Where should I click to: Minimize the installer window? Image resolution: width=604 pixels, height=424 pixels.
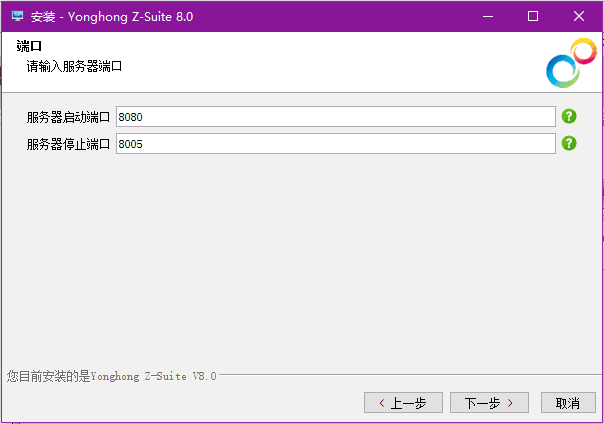tap(488, 16)
